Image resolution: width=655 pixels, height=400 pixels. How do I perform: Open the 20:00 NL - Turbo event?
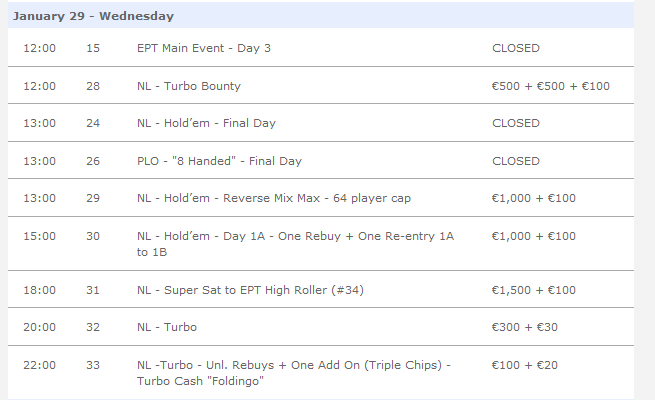[x=167, y=327]
